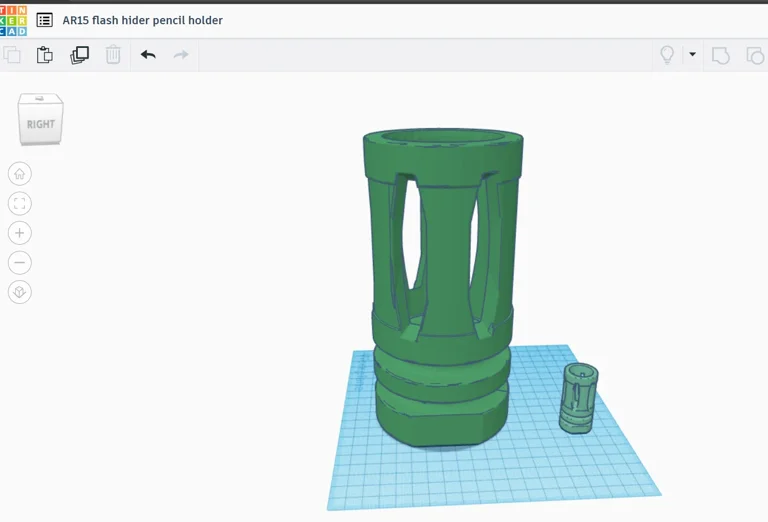
Task: Click the Copy icon in toolbar
Action: coord(12,55)
